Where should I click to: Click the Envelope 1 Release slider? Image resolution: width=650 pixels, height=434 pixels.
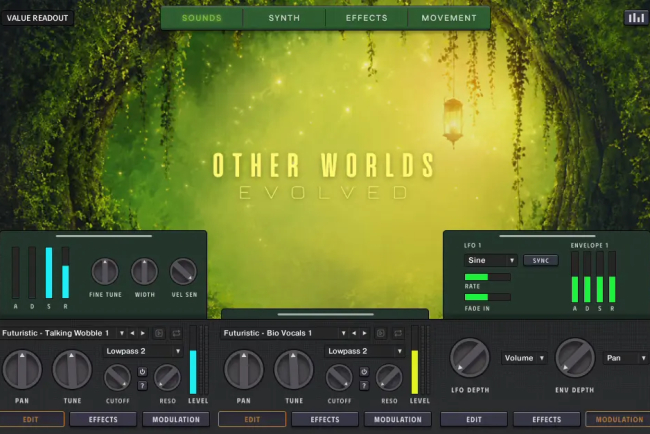click(612, 277)
